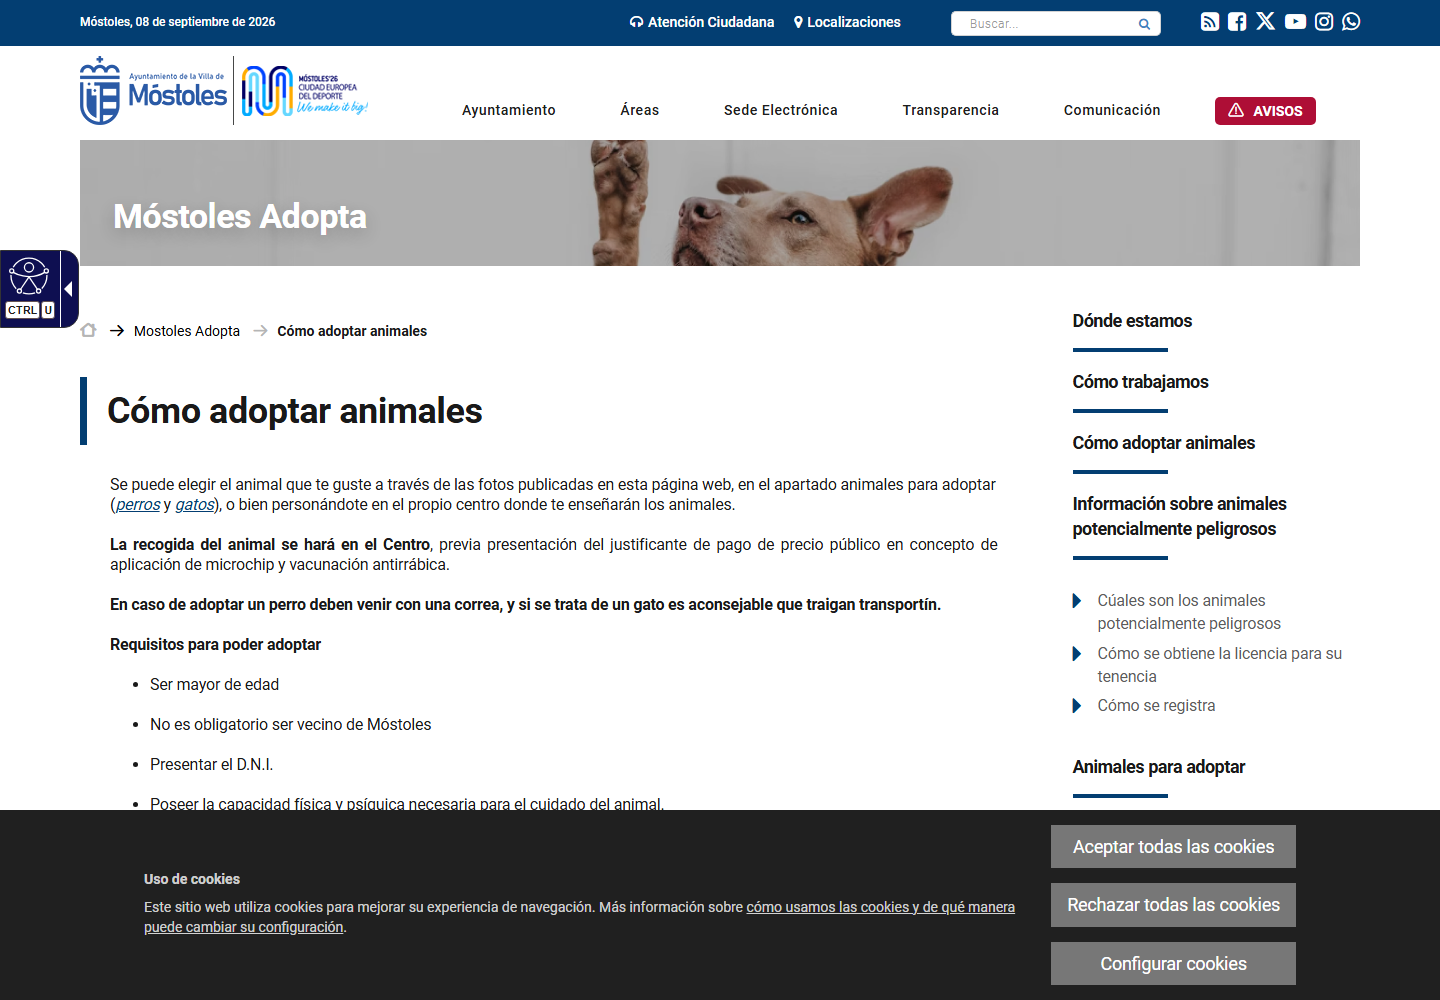Open the Facebook icon in top bar
The height and width of the screenshot is (1000, 1440).
pyautogui.click(x=1237, y=22)
